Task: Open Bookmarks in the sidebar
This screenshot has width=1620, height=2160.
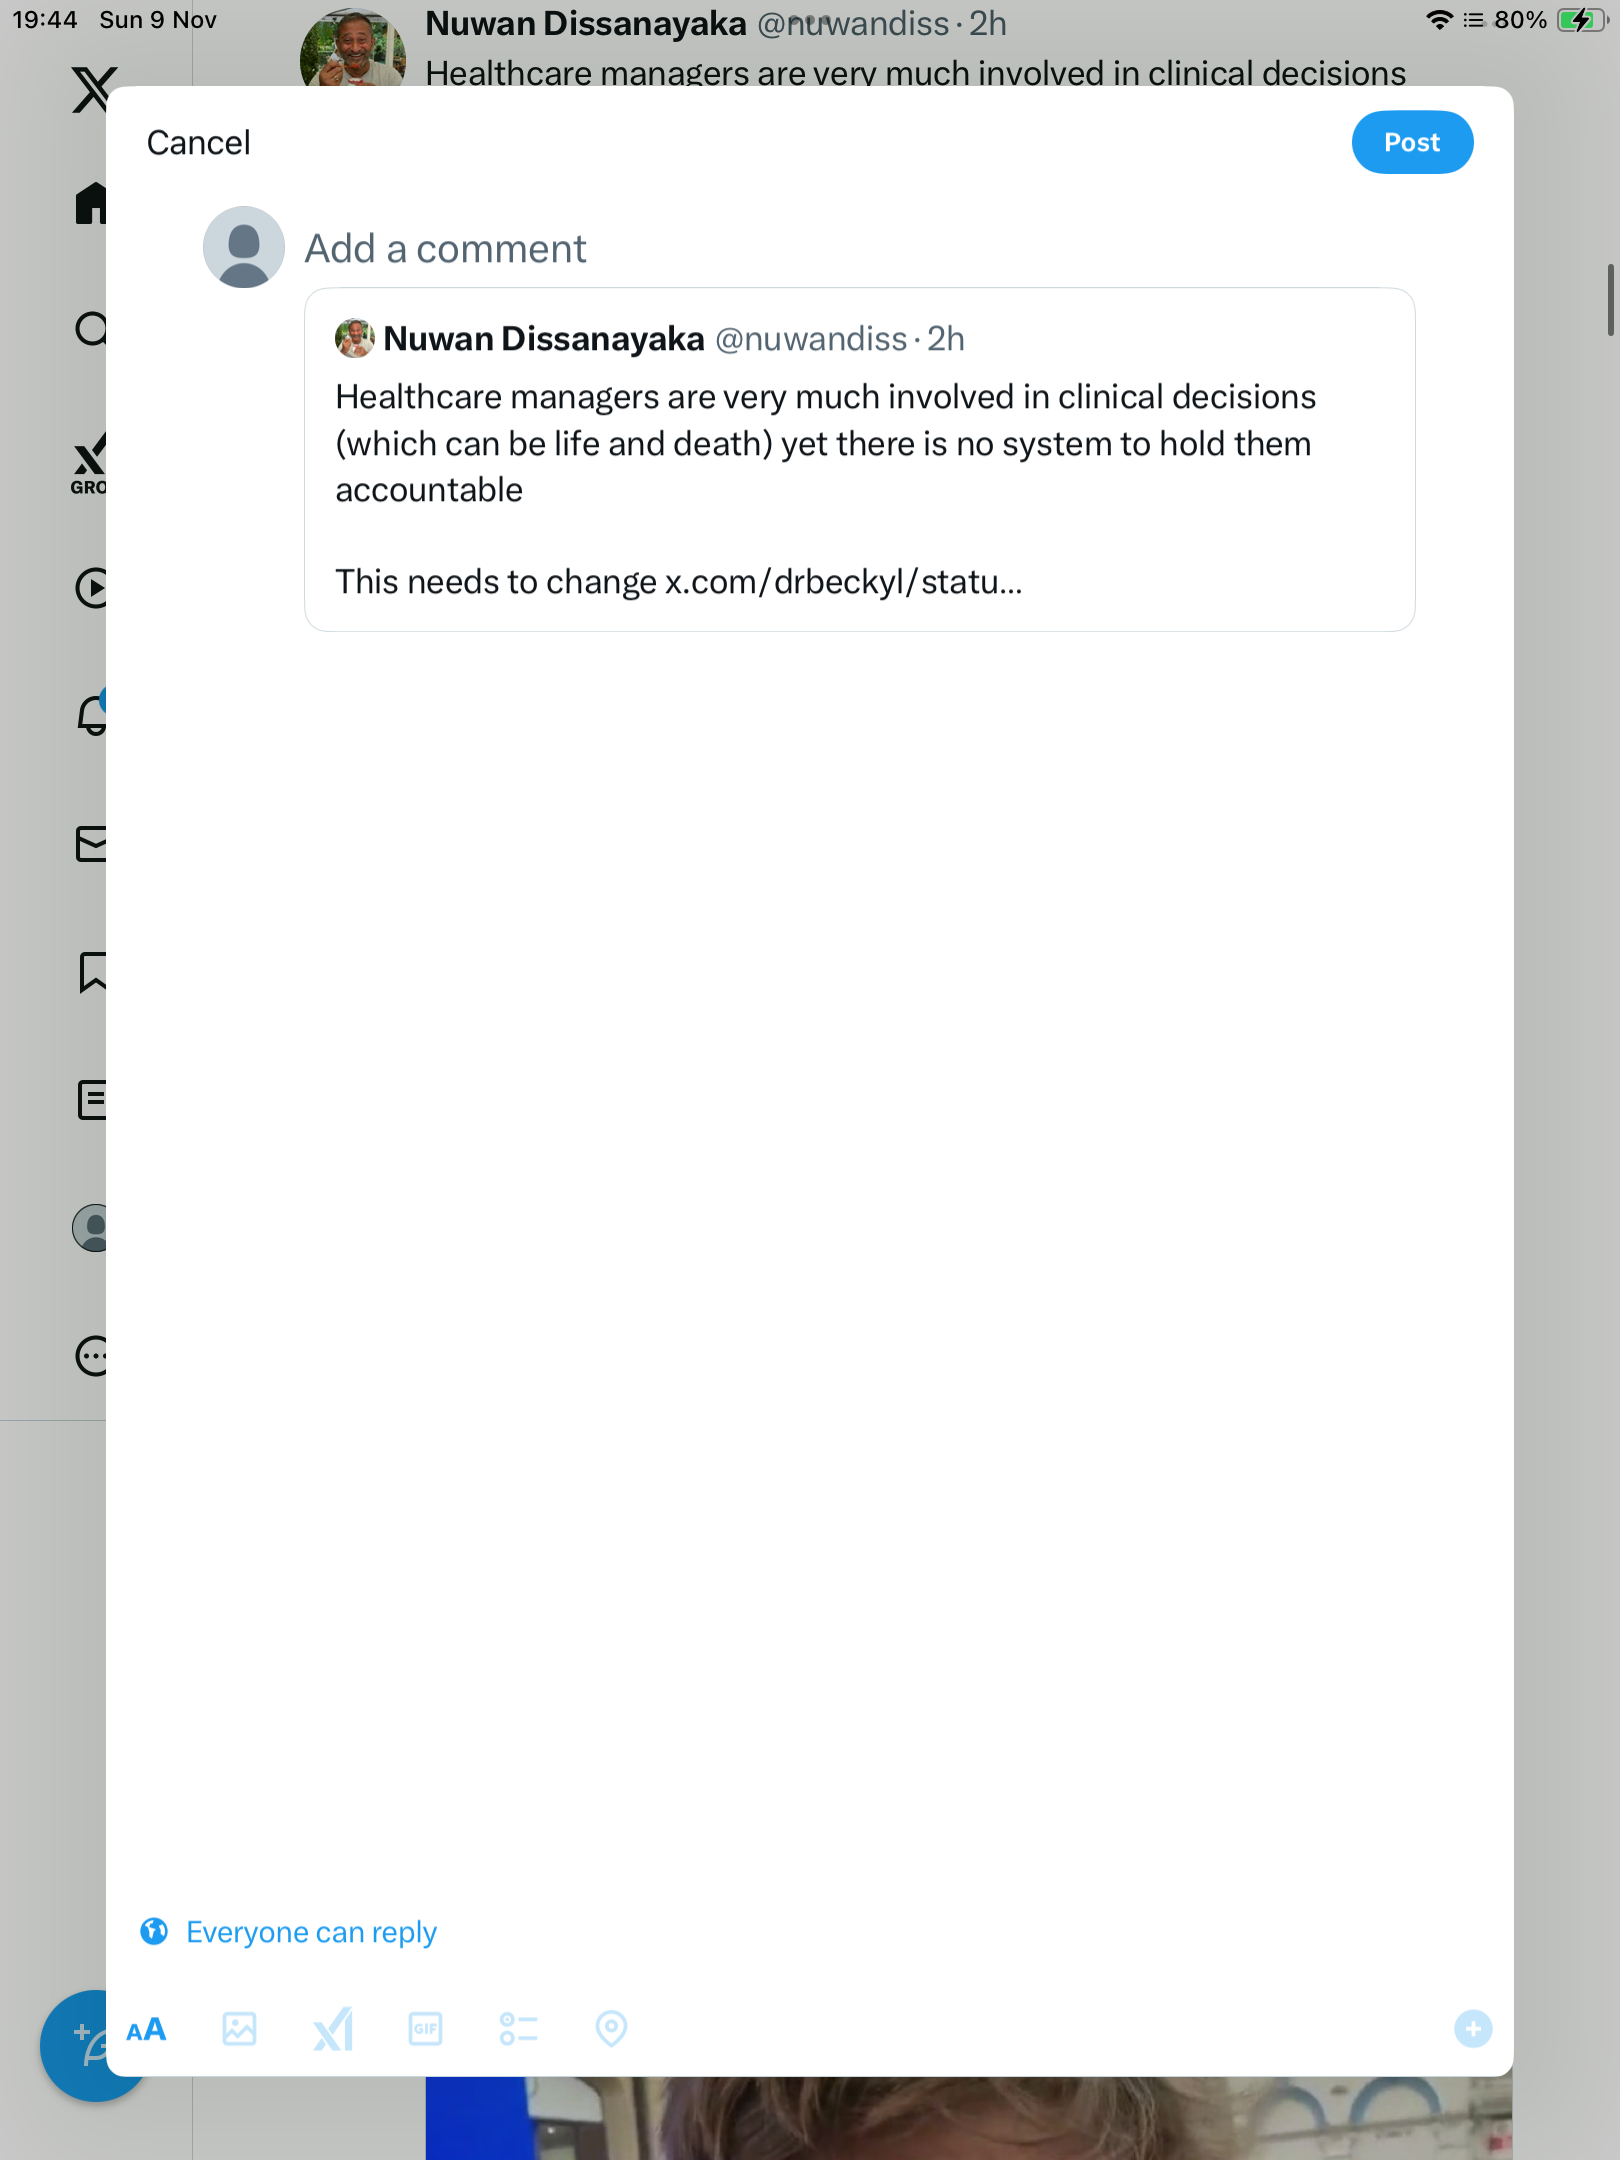Action: tap(92, 971)
